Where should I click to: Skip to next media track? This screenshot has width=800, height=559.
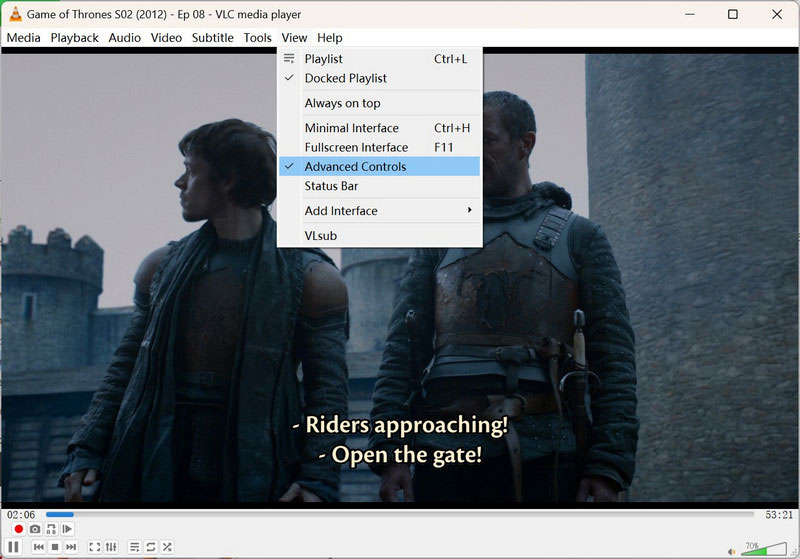click(x=71, y=547)
